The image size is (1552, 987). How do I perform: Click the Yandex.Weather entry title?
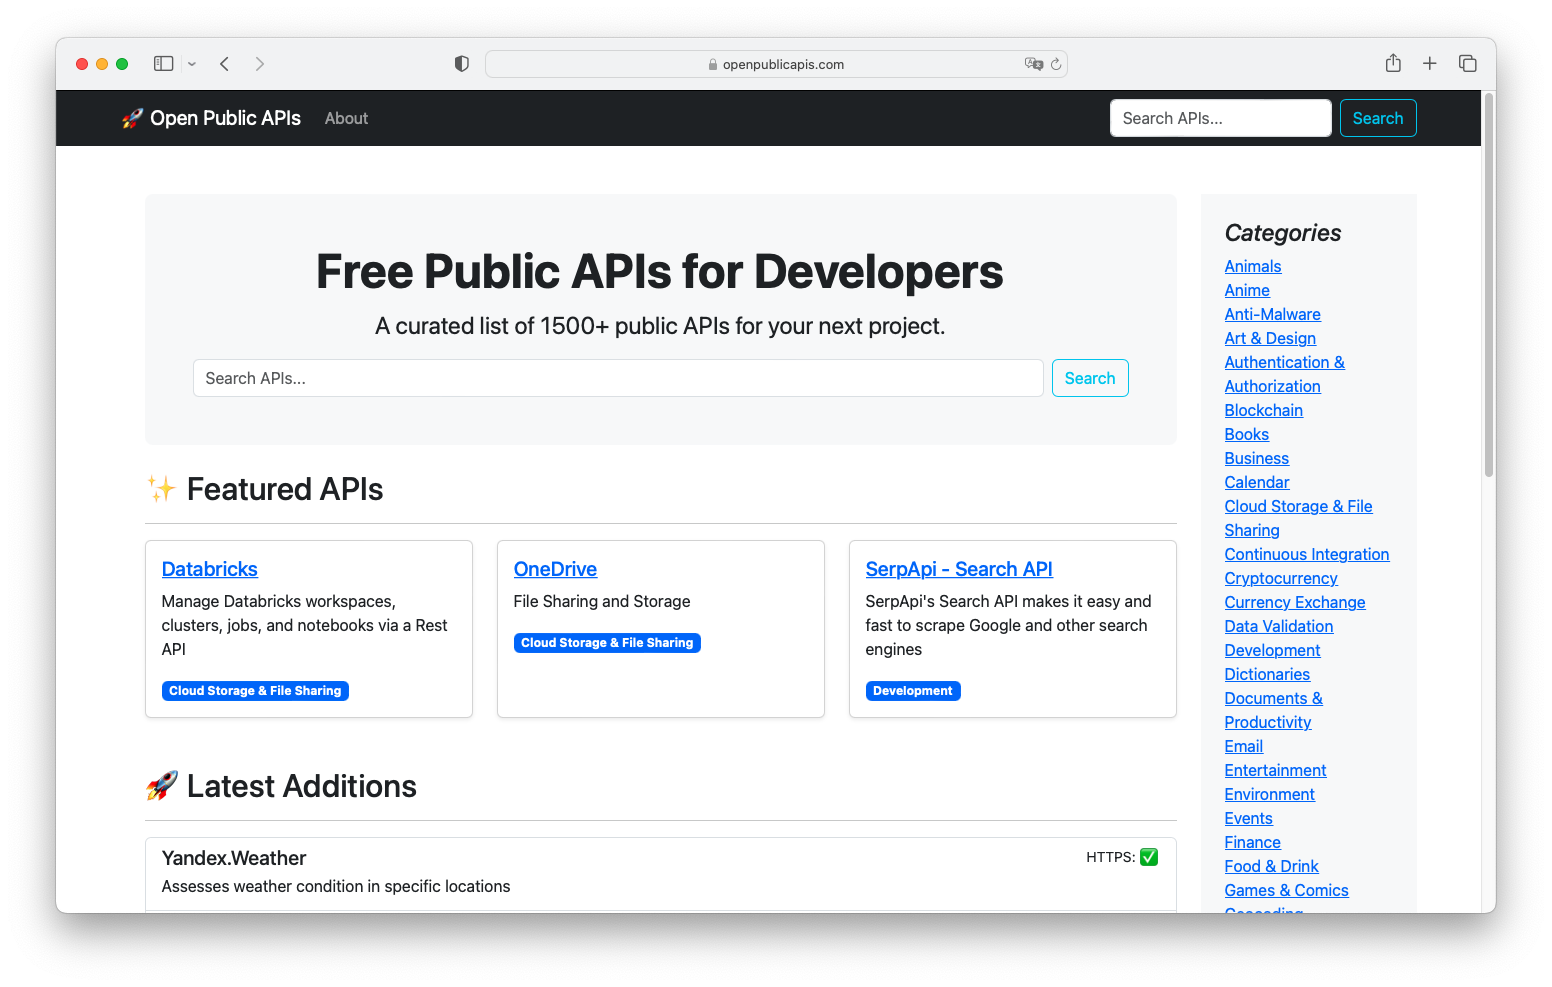coord(234,858)
